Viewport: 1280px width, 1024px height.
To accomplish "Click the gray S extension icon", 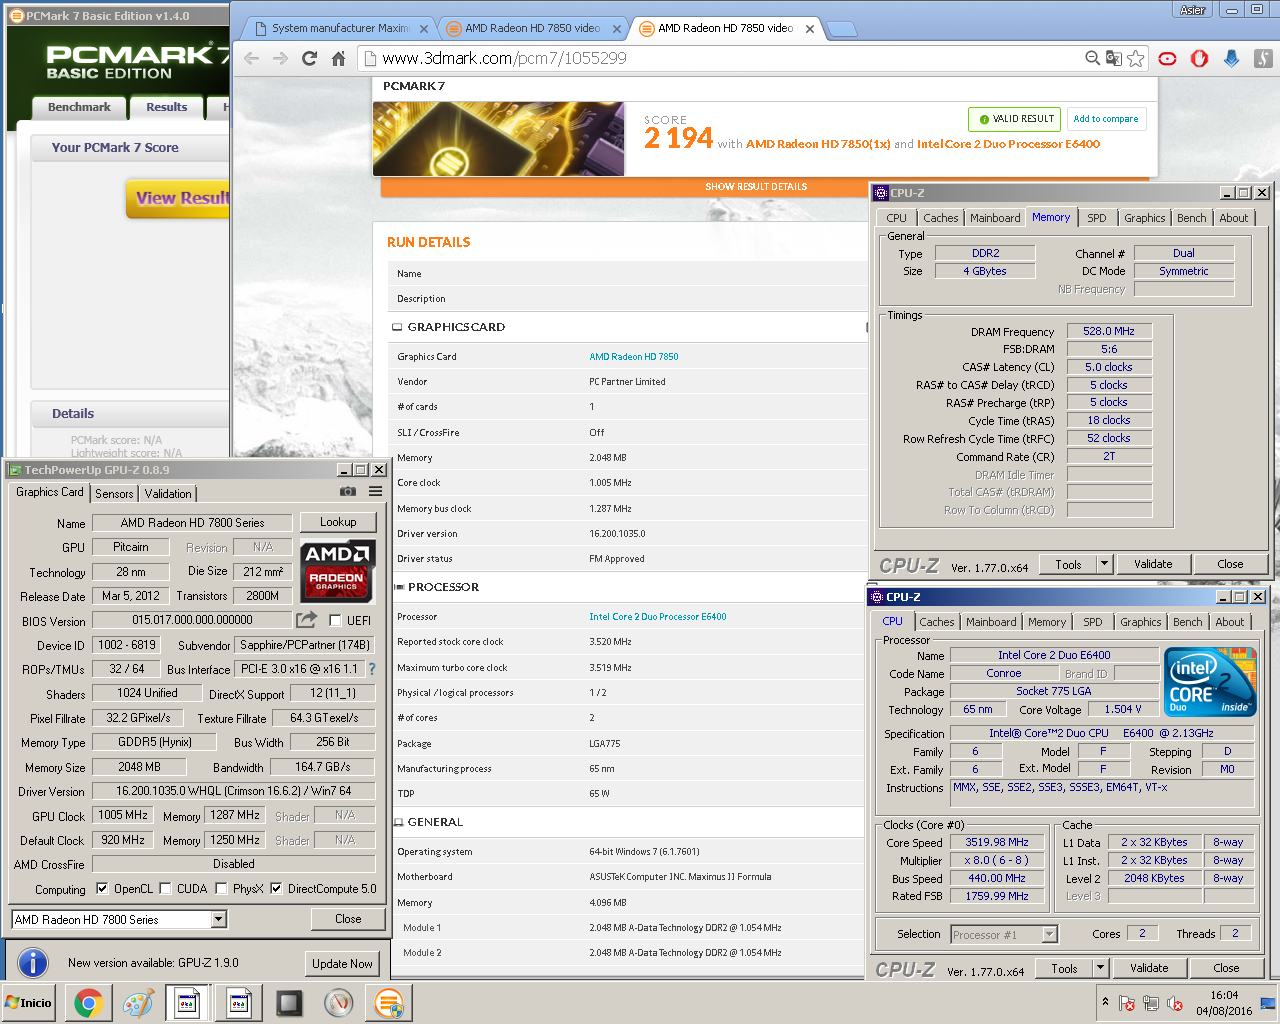I will [x=1263, y=58].
